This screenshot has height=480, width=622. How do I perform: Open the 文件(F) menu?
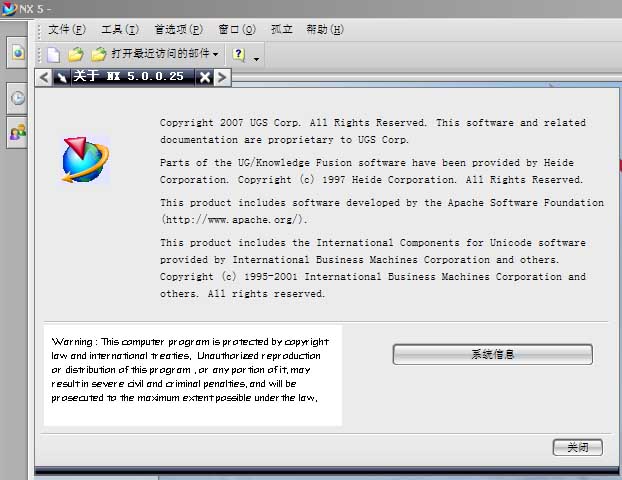click(67, 30)
